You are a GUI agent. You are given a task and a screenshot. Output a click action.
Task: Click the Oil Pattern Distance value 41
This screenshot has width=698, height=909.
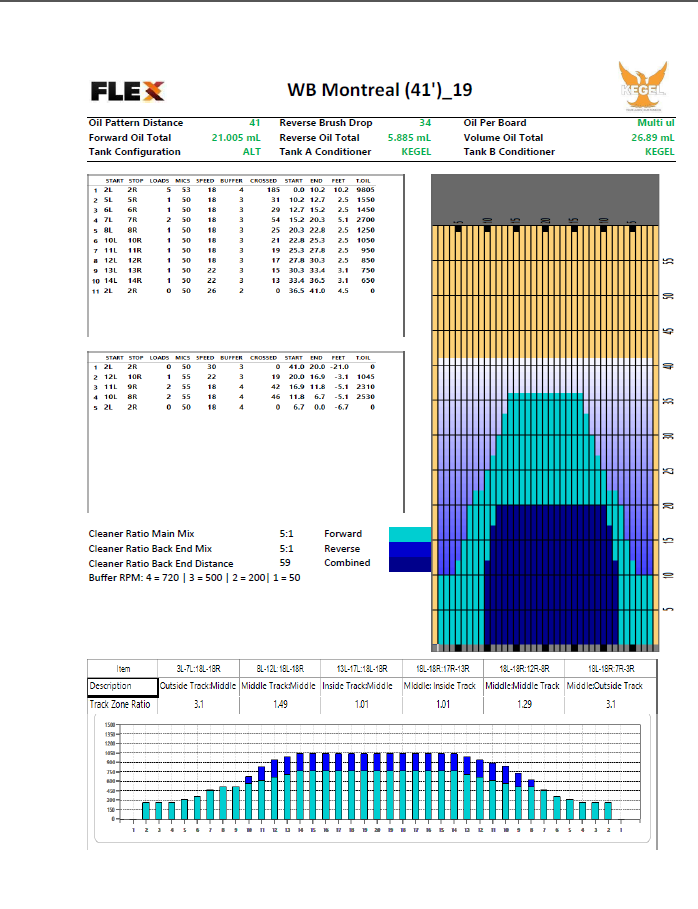(254, 123)
